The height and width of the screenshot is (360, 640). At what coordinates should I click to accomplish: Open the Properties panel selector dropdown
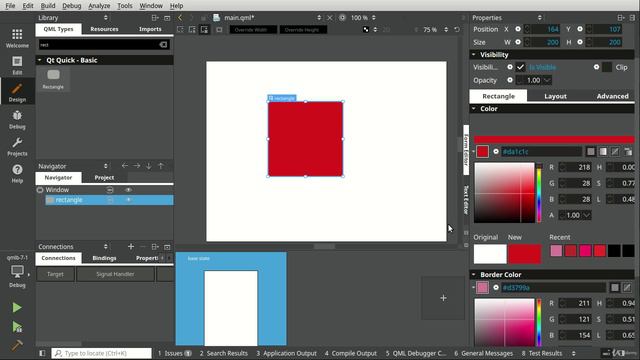pos(540,18)
